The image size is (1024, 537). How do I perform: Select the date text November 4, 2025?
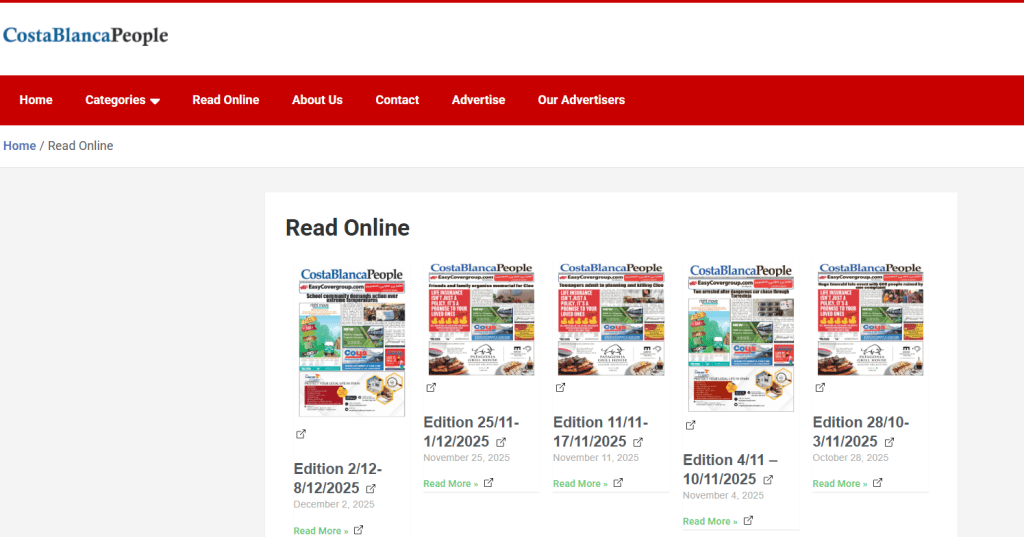tap(723, 496)
